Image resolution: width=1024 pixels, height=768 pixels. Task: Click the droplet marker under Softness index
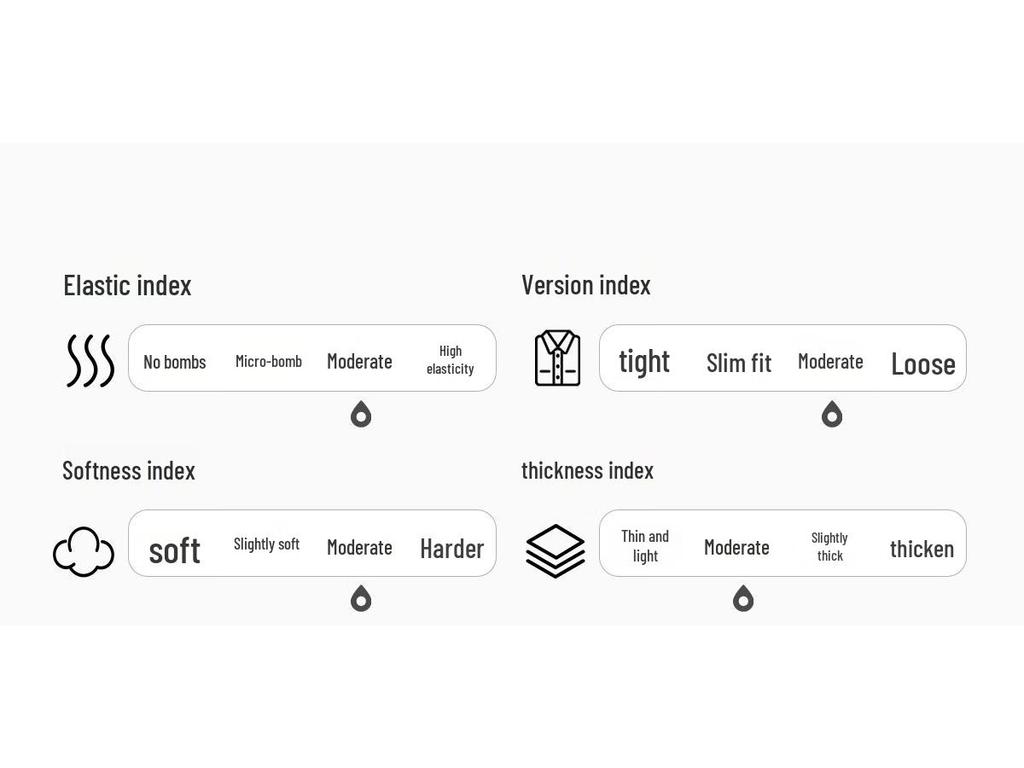(x=361, y=599)
